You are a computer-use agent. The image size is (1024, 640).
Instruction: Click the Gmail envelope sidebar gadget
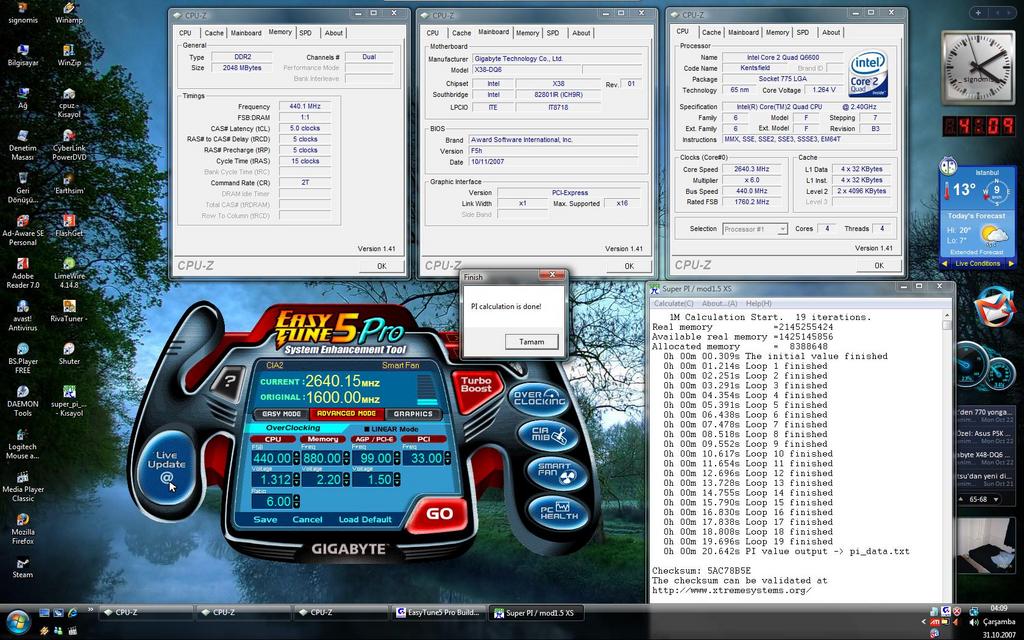[994, 306]
